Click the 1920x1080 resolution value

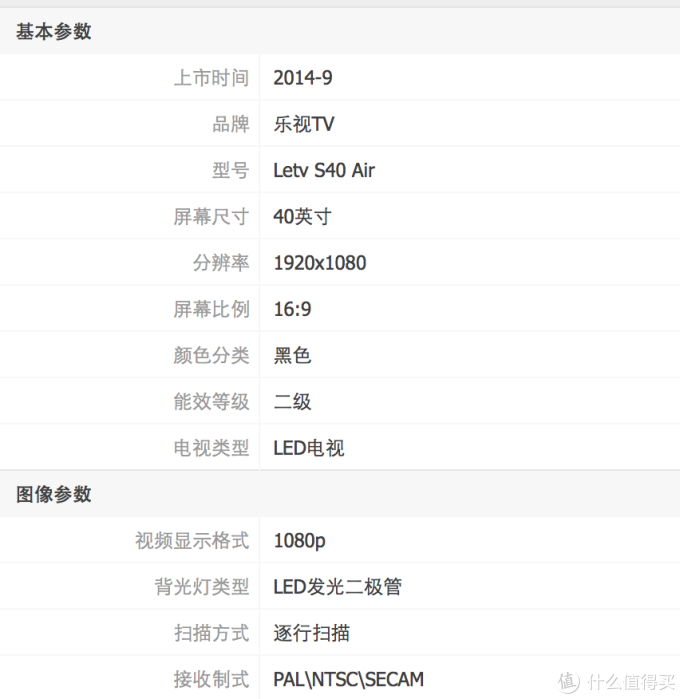coord(320,263)
